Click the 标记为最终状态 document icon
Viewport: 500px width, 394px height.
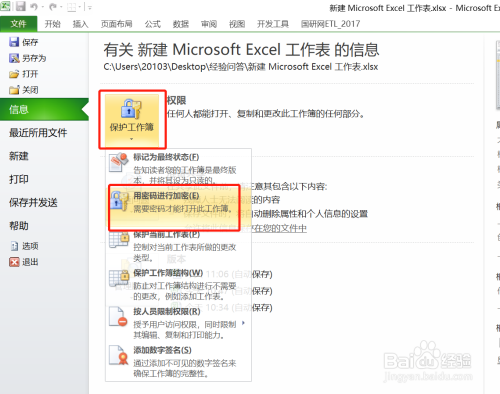(119, 162)
